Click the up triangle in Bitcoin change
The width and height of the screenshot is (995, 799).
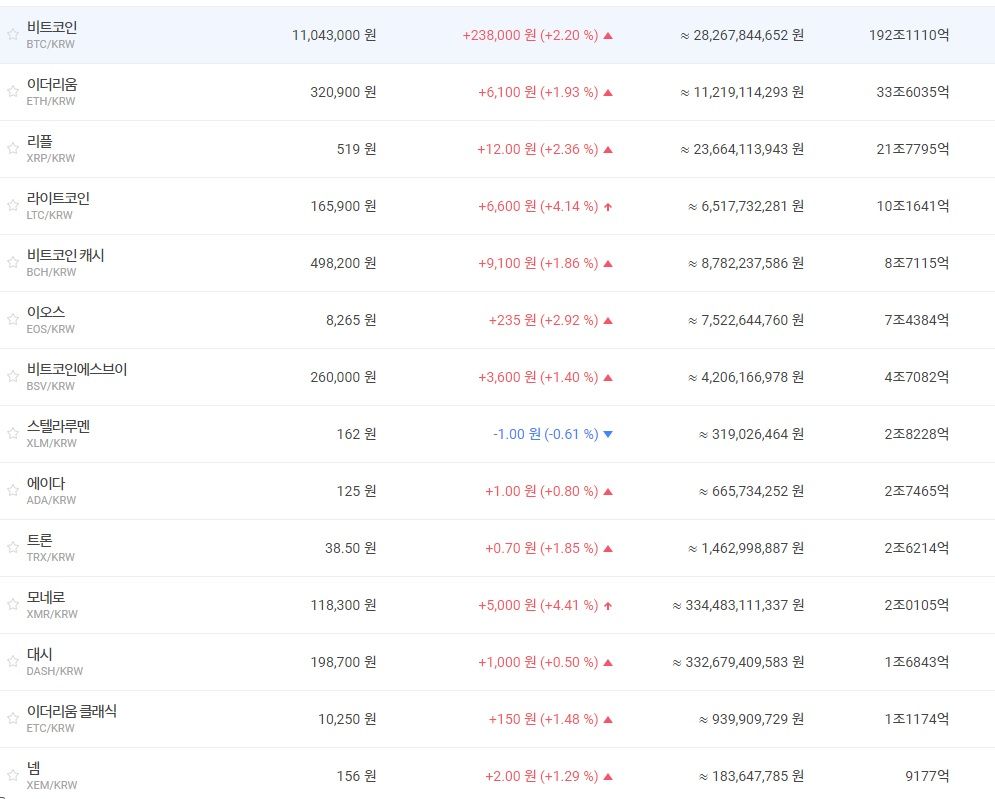[608, 36]
